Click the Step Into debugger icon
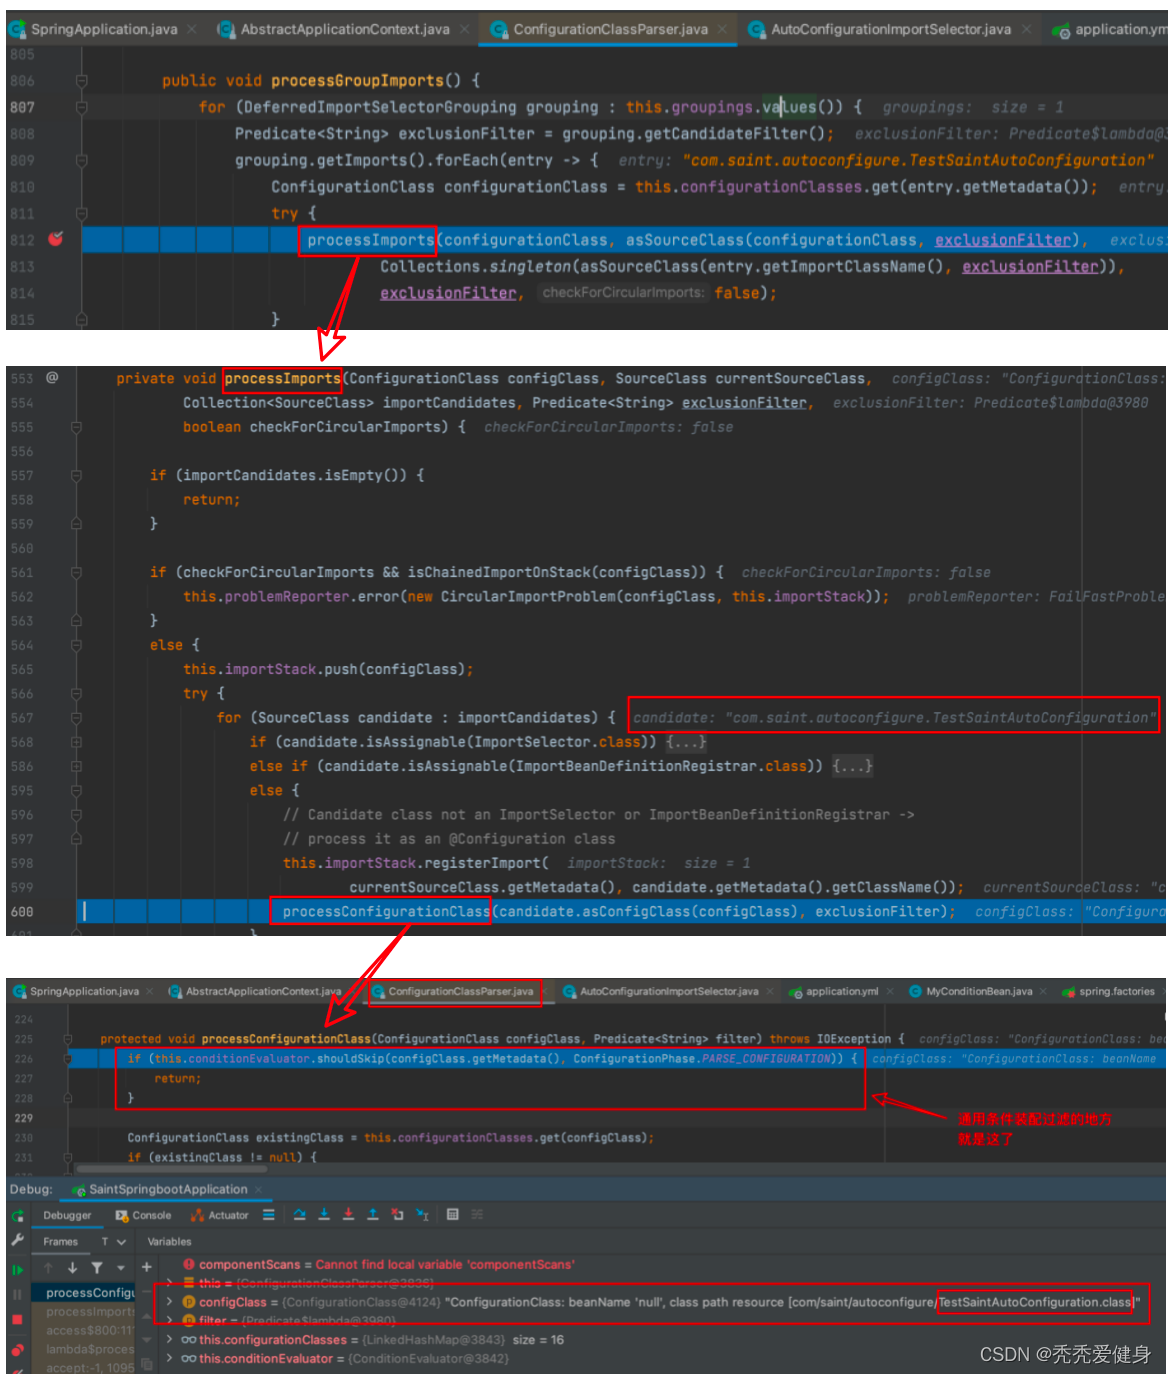The image size is (1168, 1374). pyautogui.click(x=324, y=1215)
